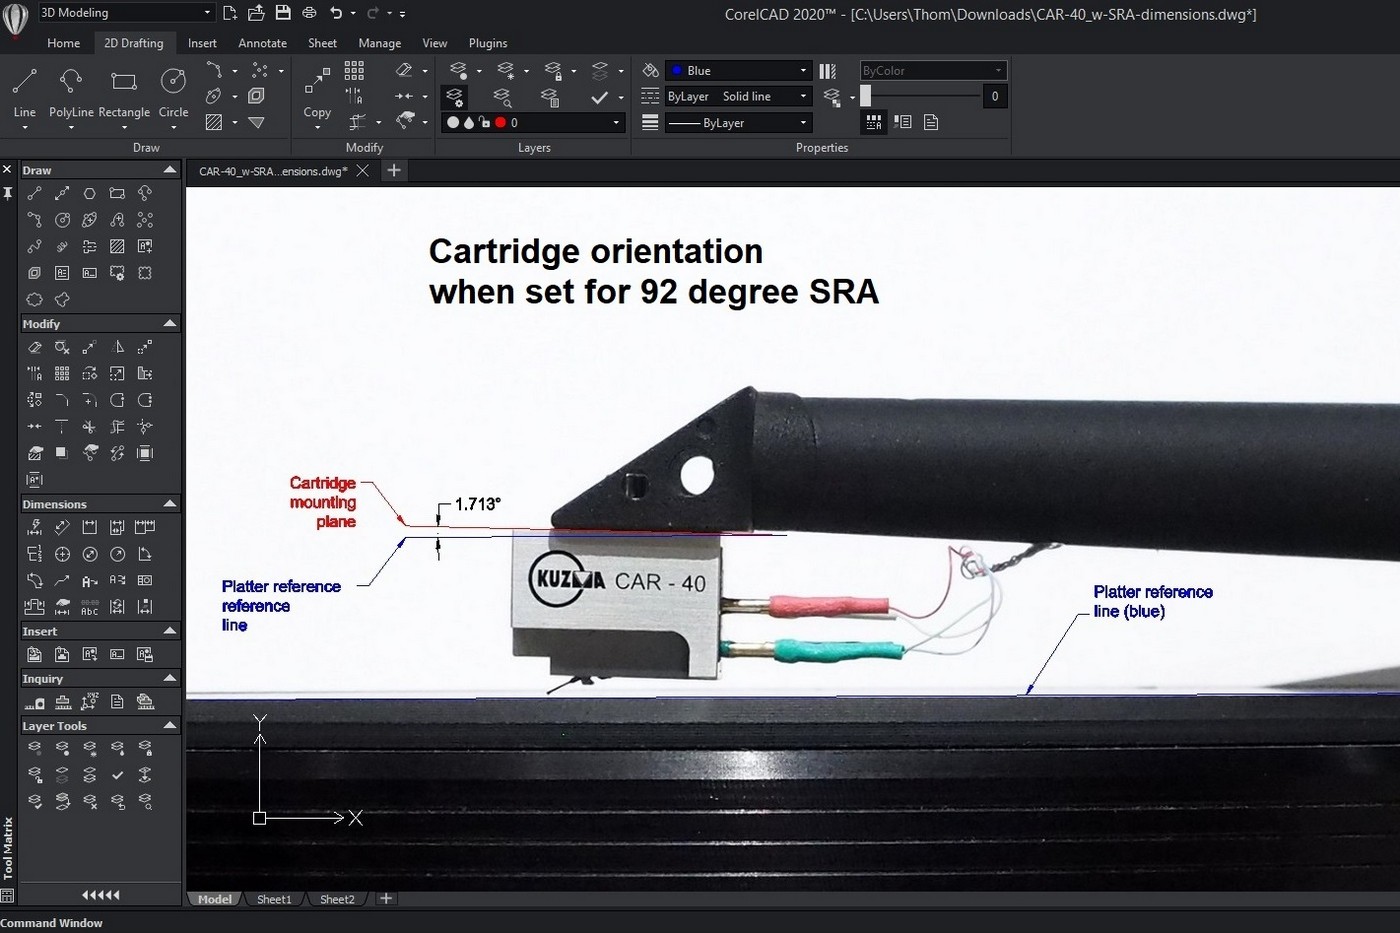
Task: Select the Line tool in ribbon
Action: [x=25, y=88]
